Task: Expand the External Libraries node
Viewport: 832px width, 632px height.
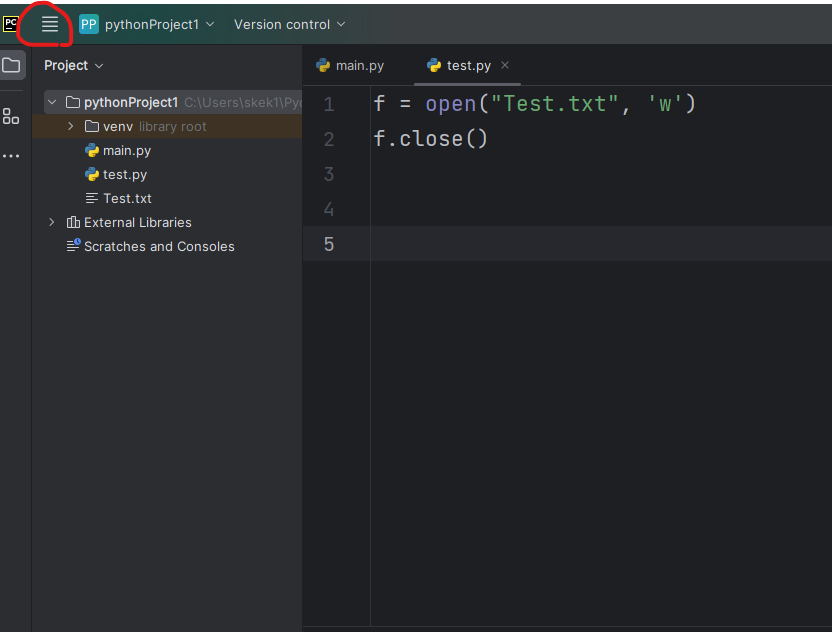Action: (x=51, y=222)
